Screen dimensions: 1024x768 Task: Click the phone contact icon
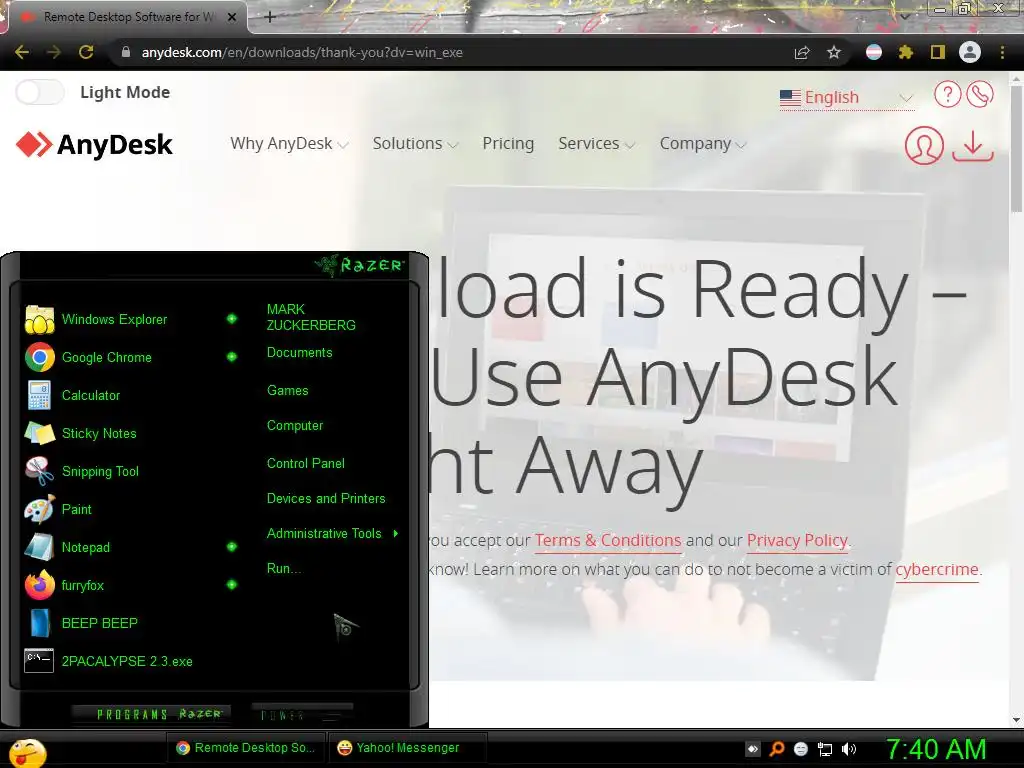point(980,95)
